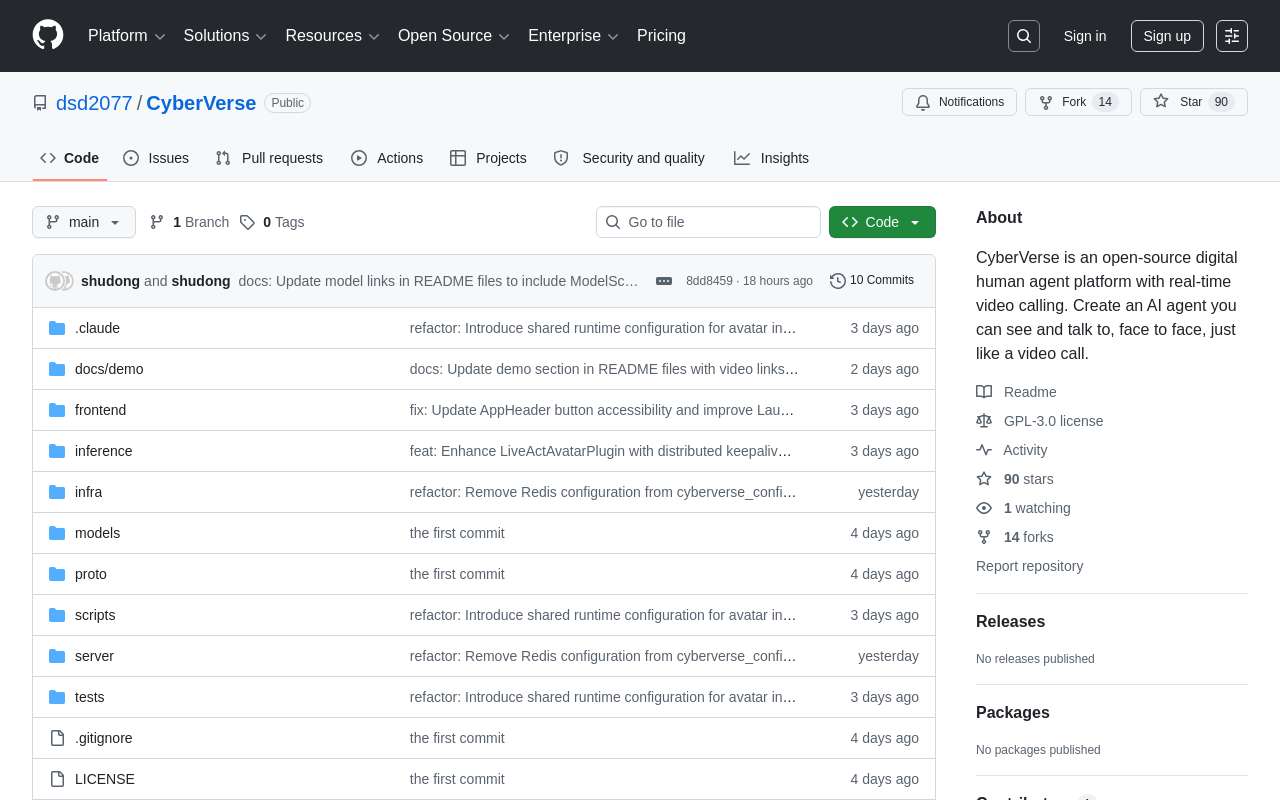Star the CyberVerse repository
1280x800 pixels.
(x=1179, y=102)
